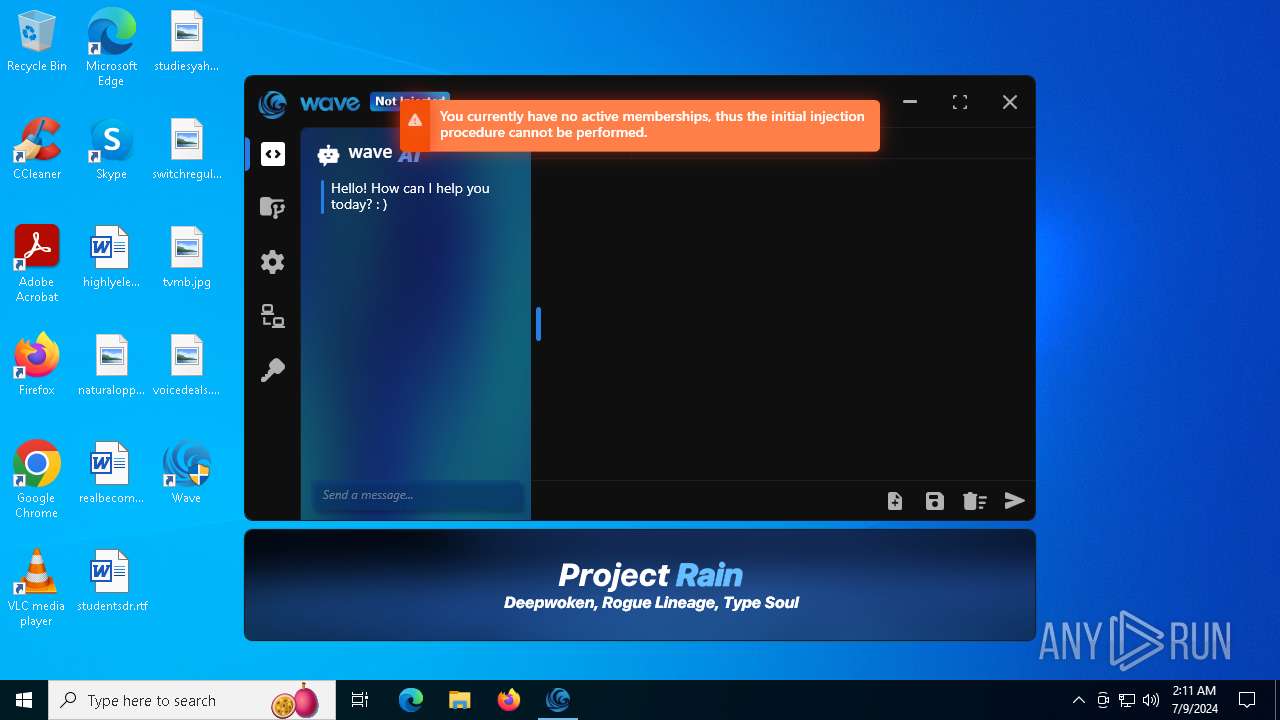Open the volume control in system tray

(x=1151, y=700)
